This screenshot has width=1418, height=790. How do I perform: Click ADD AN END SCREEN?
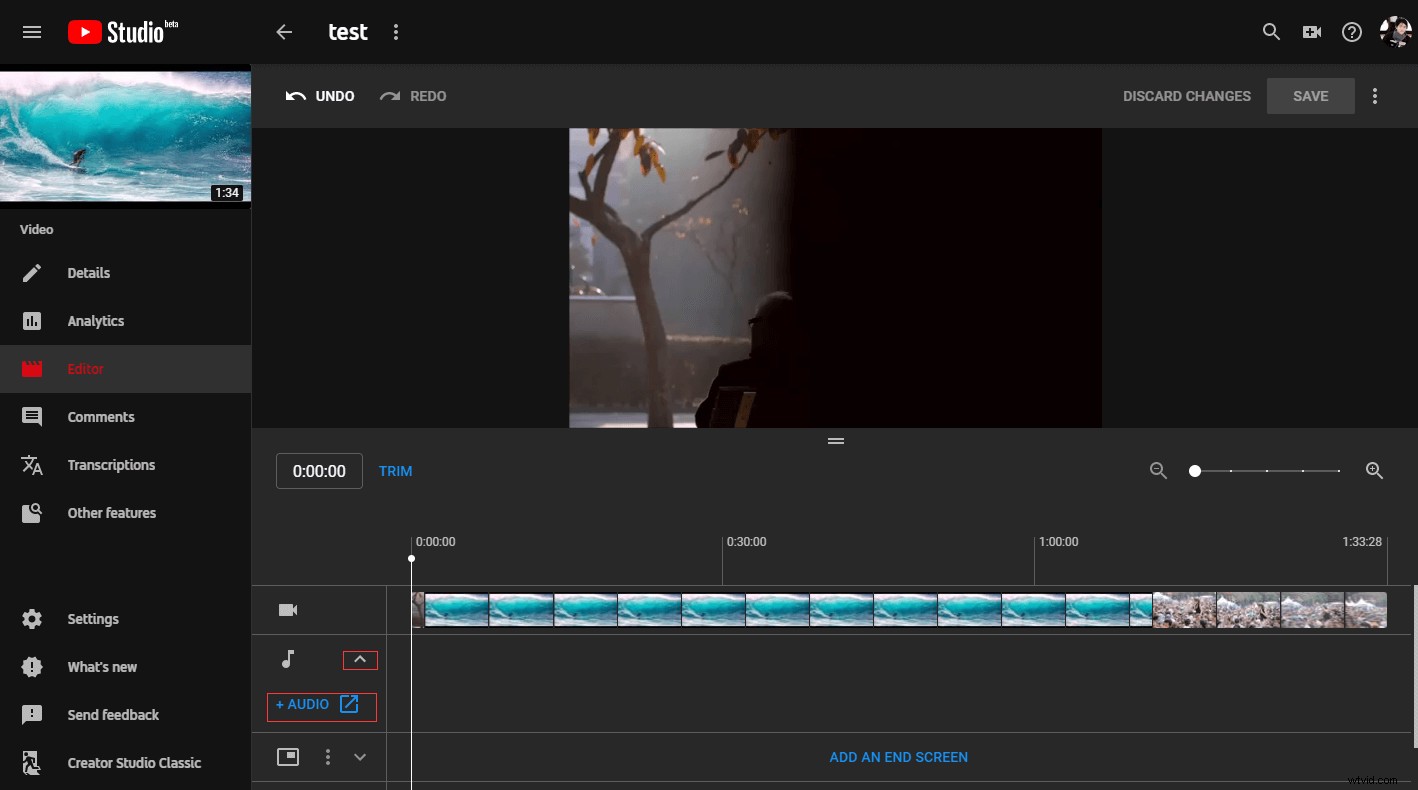tap(897, 757)
